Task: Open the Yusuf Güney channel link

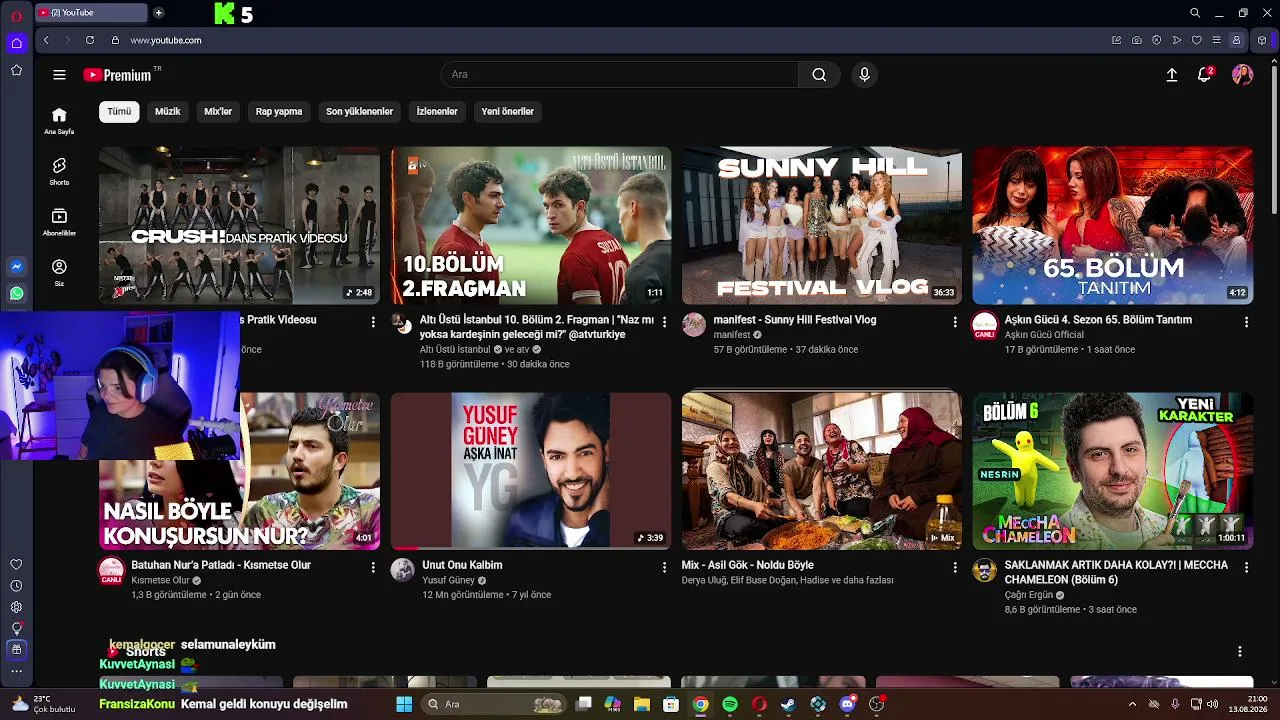Action: pyautogui.click(x=449, y=580)
